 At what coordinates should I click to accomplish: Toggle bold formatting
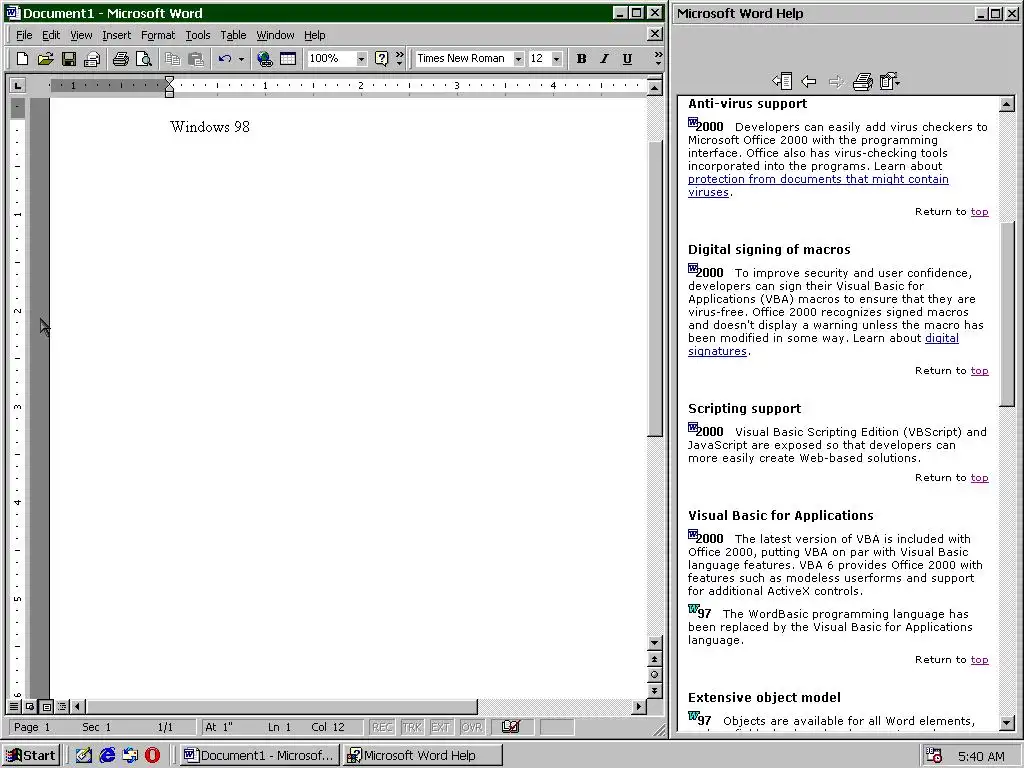(x=581, y=59)
